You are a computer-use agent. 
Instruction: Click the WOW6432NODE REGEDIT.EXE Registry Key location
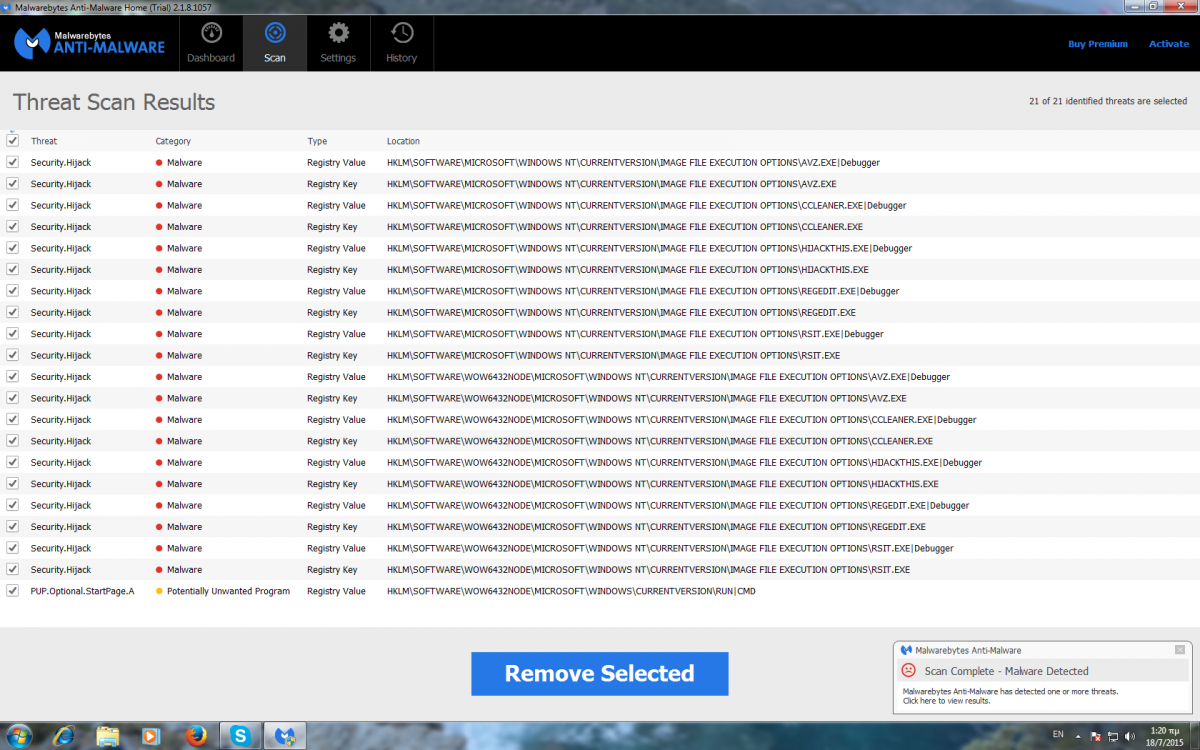click(x=656, y=527)
